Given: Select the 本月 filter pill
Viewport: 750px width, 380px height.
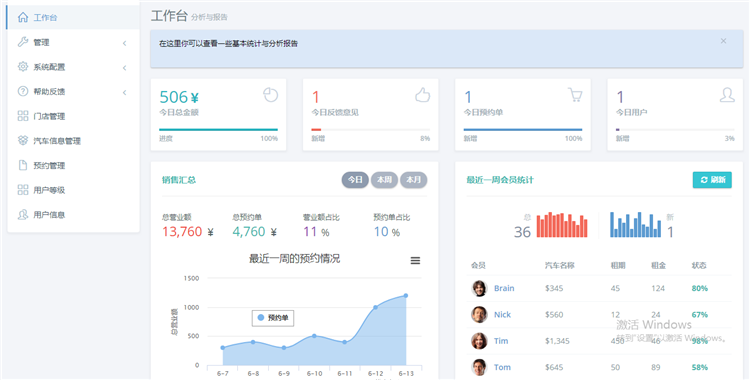Looking at the screenshot, I should pyautogui.click(x=413, y=180).
